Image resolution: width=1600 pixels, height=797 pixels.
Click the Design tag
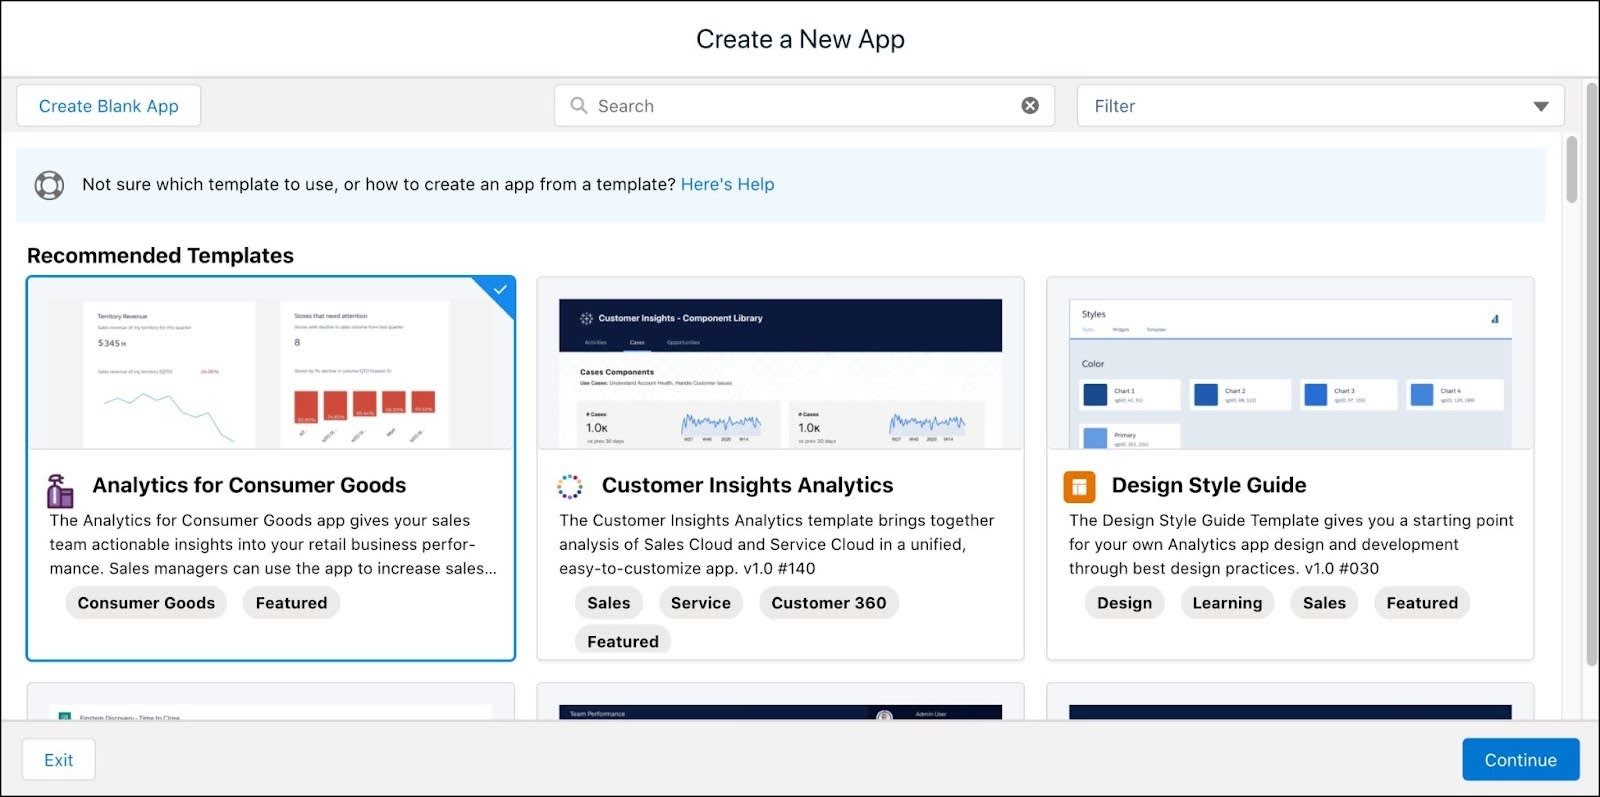(x=1124, y=603)
